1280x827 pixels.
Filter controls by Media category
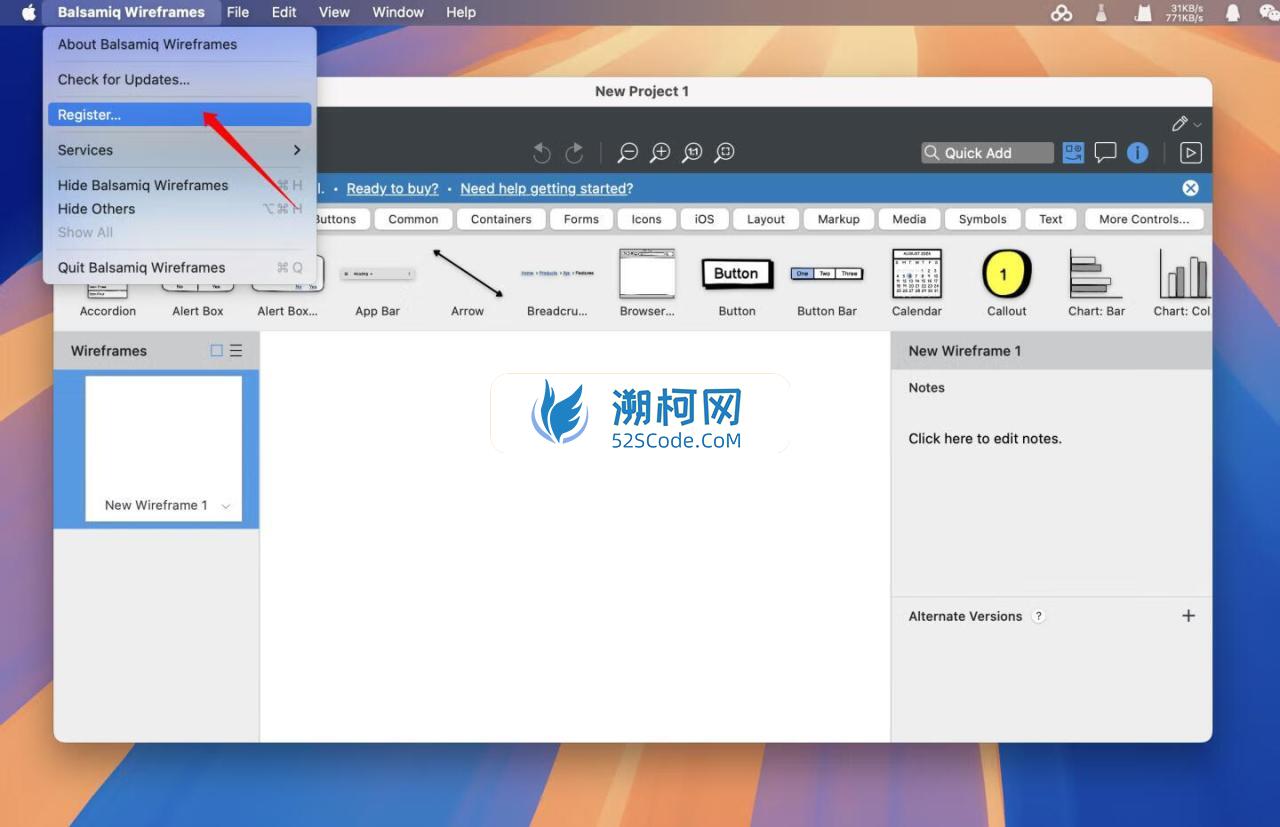click(x=909, y=219)
